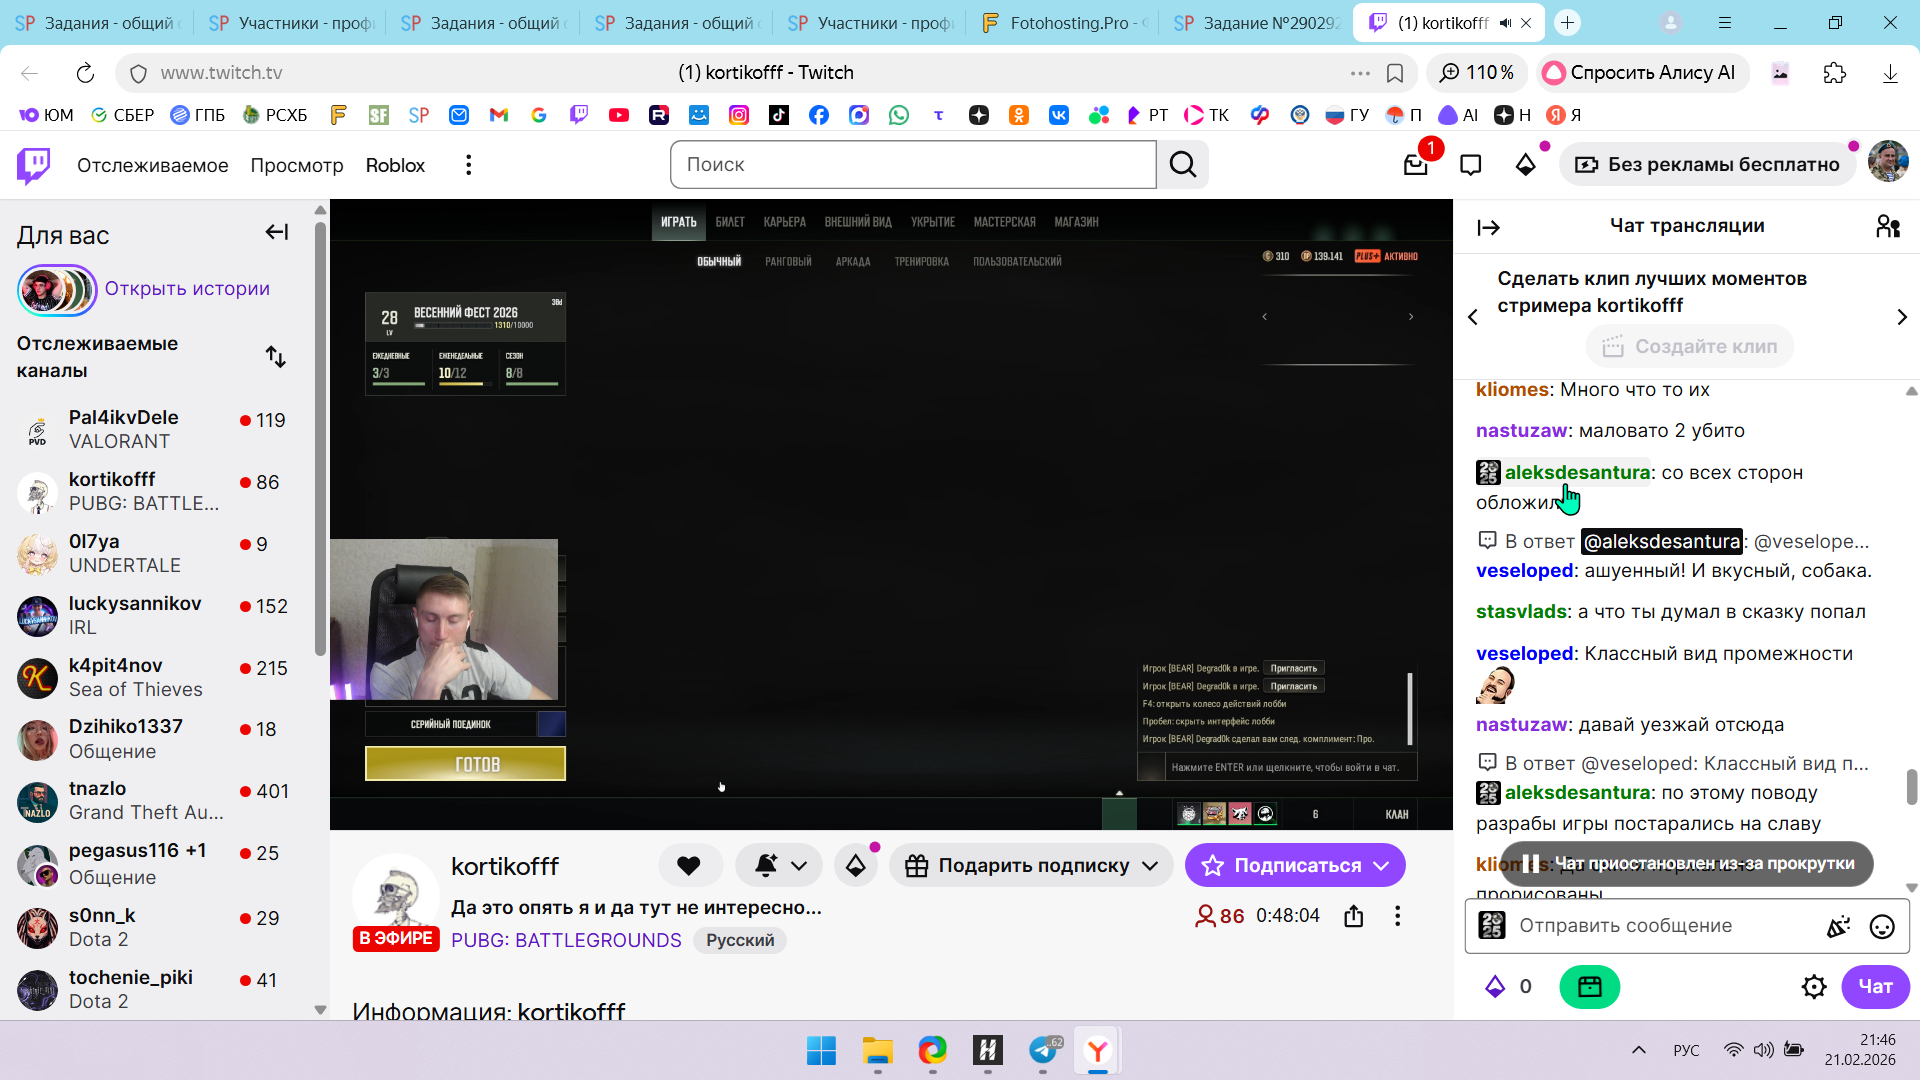The height and width of the screenshot is (1080, 1920).
Task: Collapse the stream chat panel arrow
Action: [1488, 228]
